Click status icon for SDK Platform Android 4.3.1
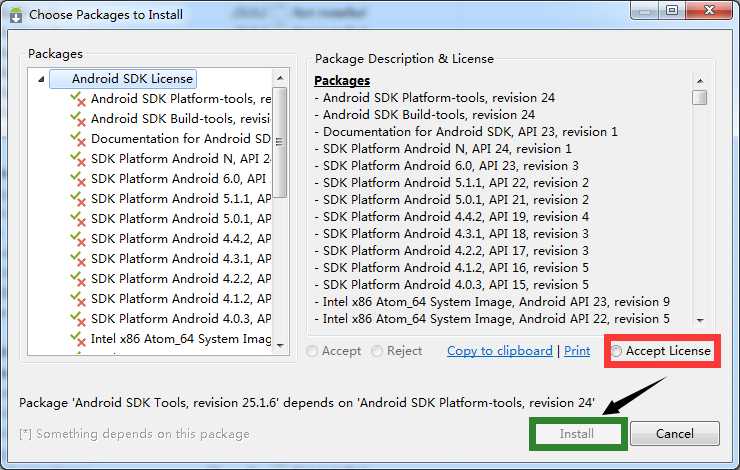740x470 pixels. [77, 260]
